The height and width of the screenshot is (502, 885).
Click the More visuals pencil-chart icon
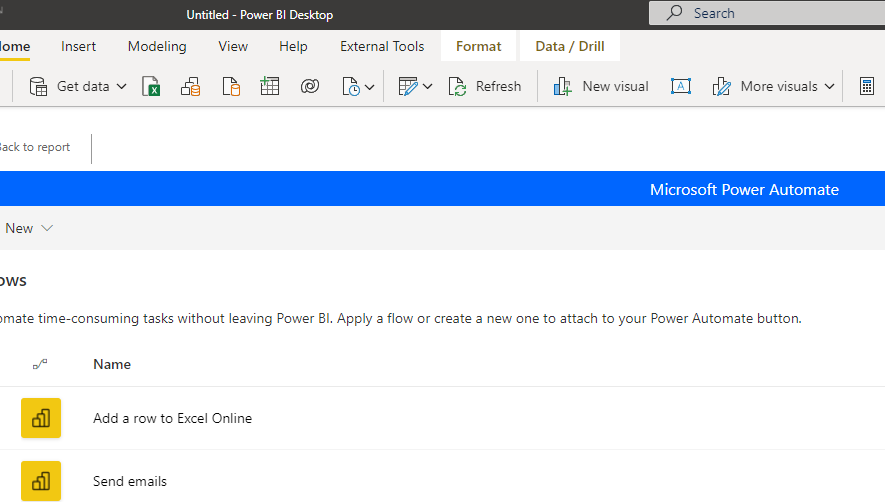[722, 86]
